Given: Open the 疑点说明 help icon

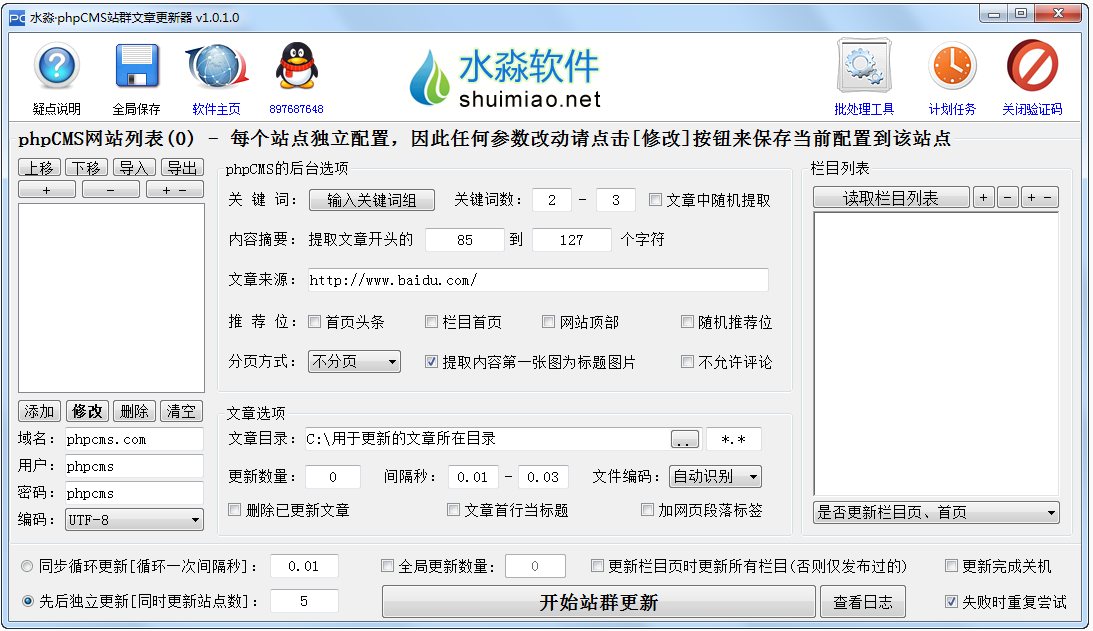Looking at the screenshot, I should point(57,66).
